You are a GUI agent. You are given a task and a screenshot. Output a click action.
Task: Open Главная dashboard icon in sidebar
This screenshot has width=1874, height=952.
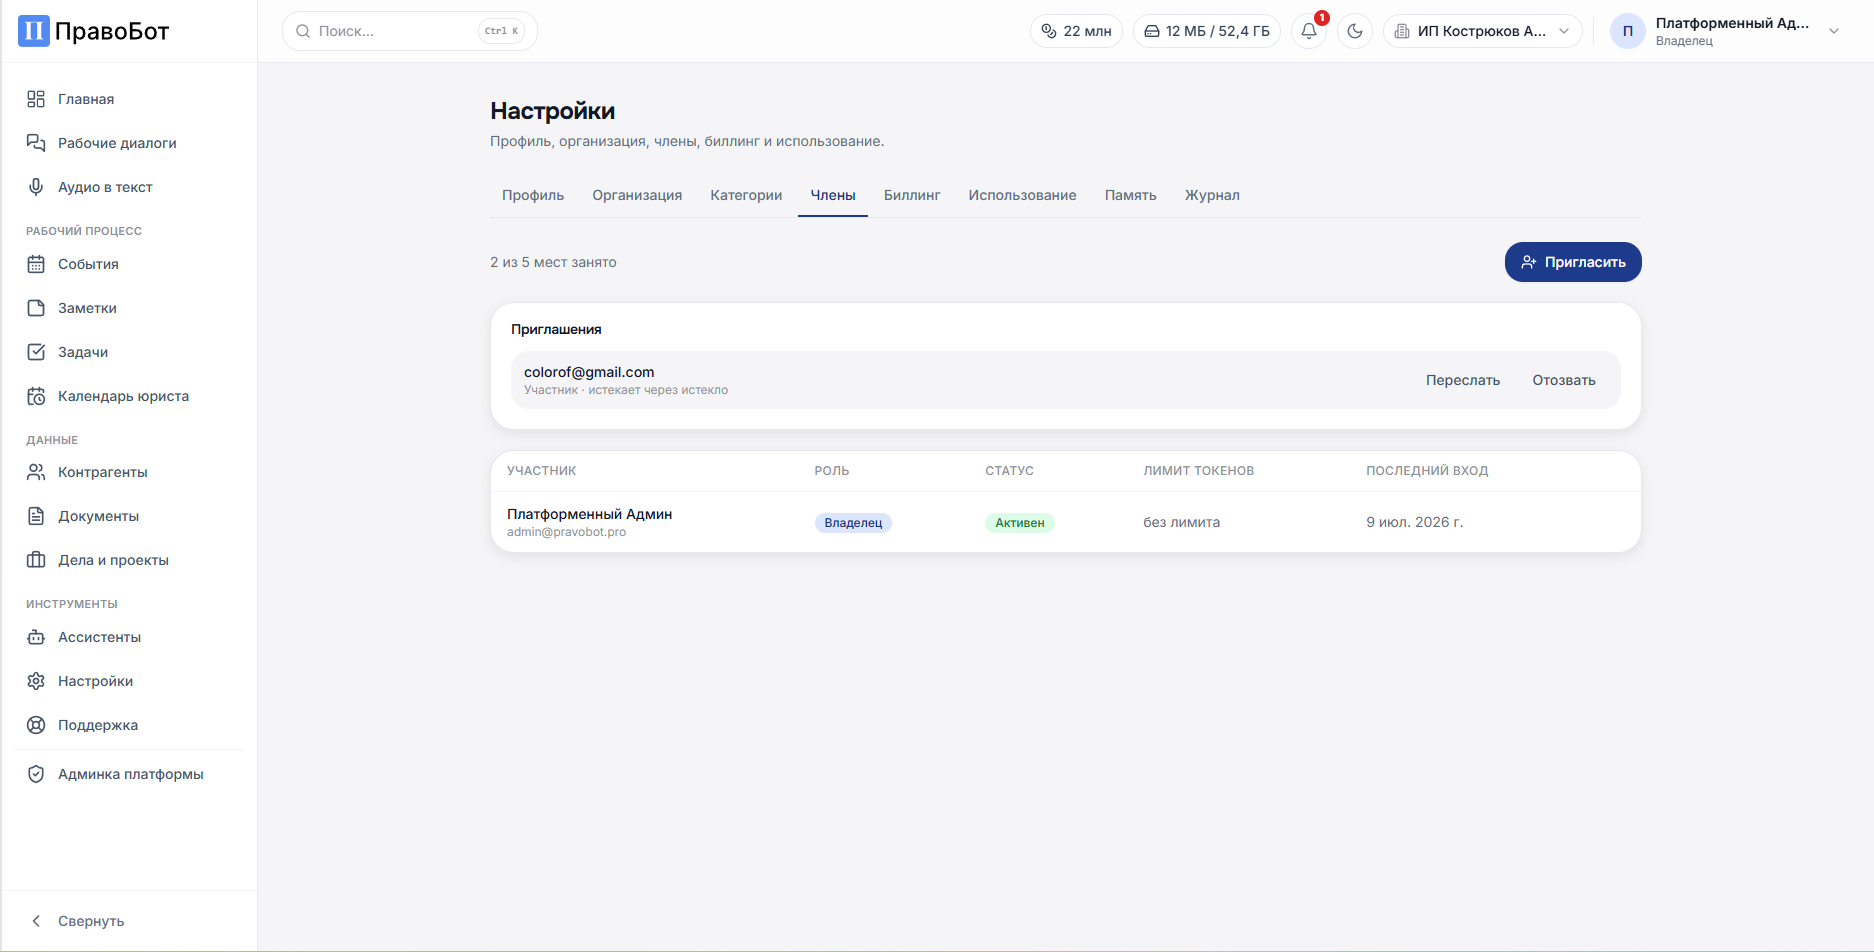36,99
